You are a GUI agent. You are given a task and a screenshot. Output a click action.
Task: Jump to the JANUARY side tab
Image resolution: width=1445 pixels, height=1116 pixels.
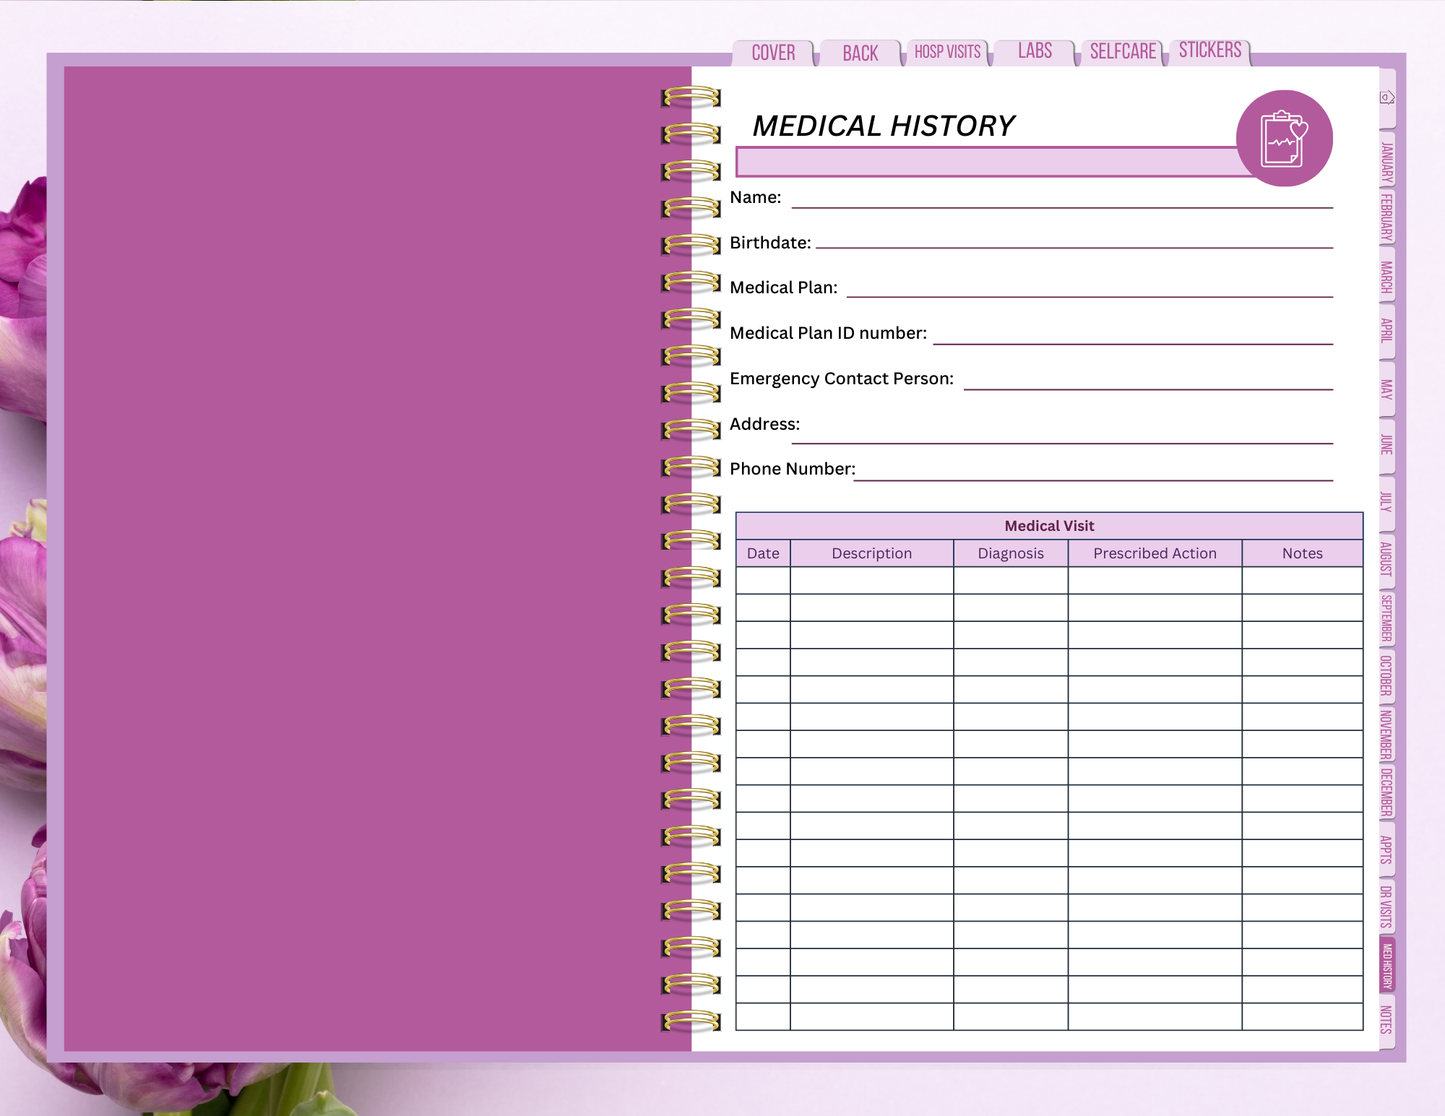[1386, 162]
